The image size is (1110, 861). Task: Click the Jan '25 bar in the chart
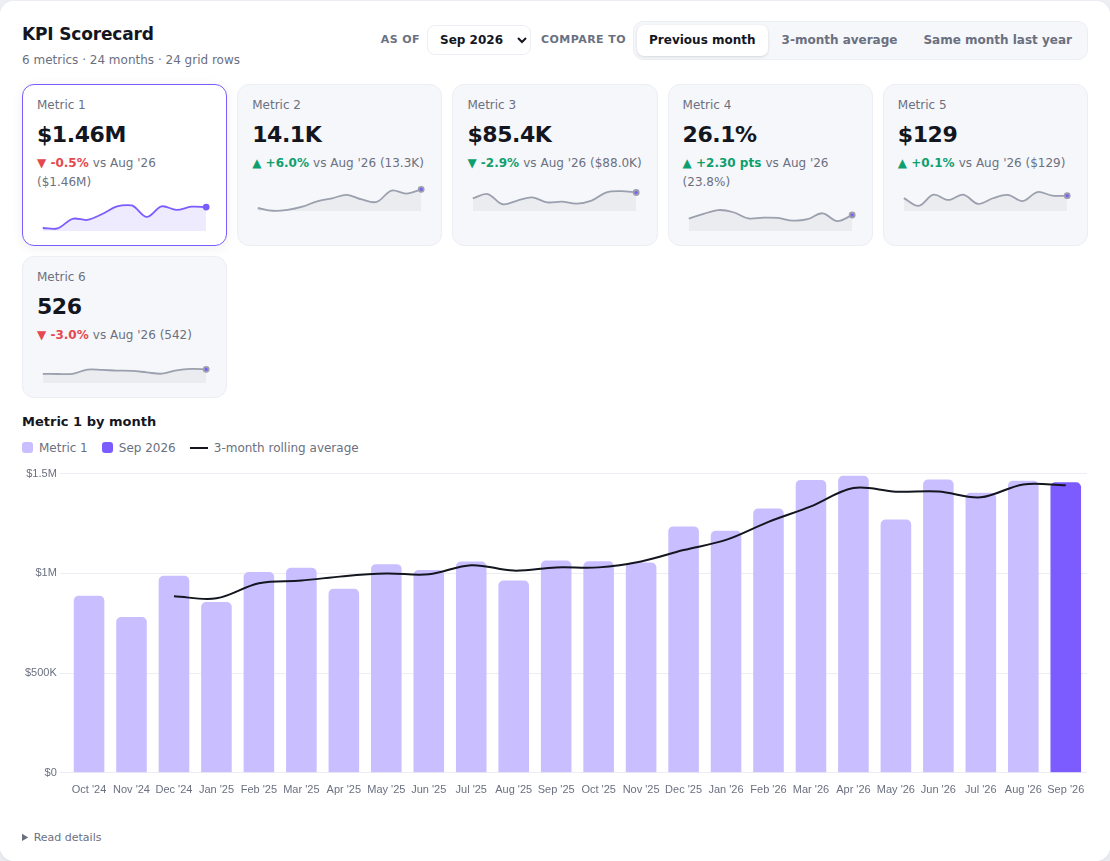(x=217, y=687)
